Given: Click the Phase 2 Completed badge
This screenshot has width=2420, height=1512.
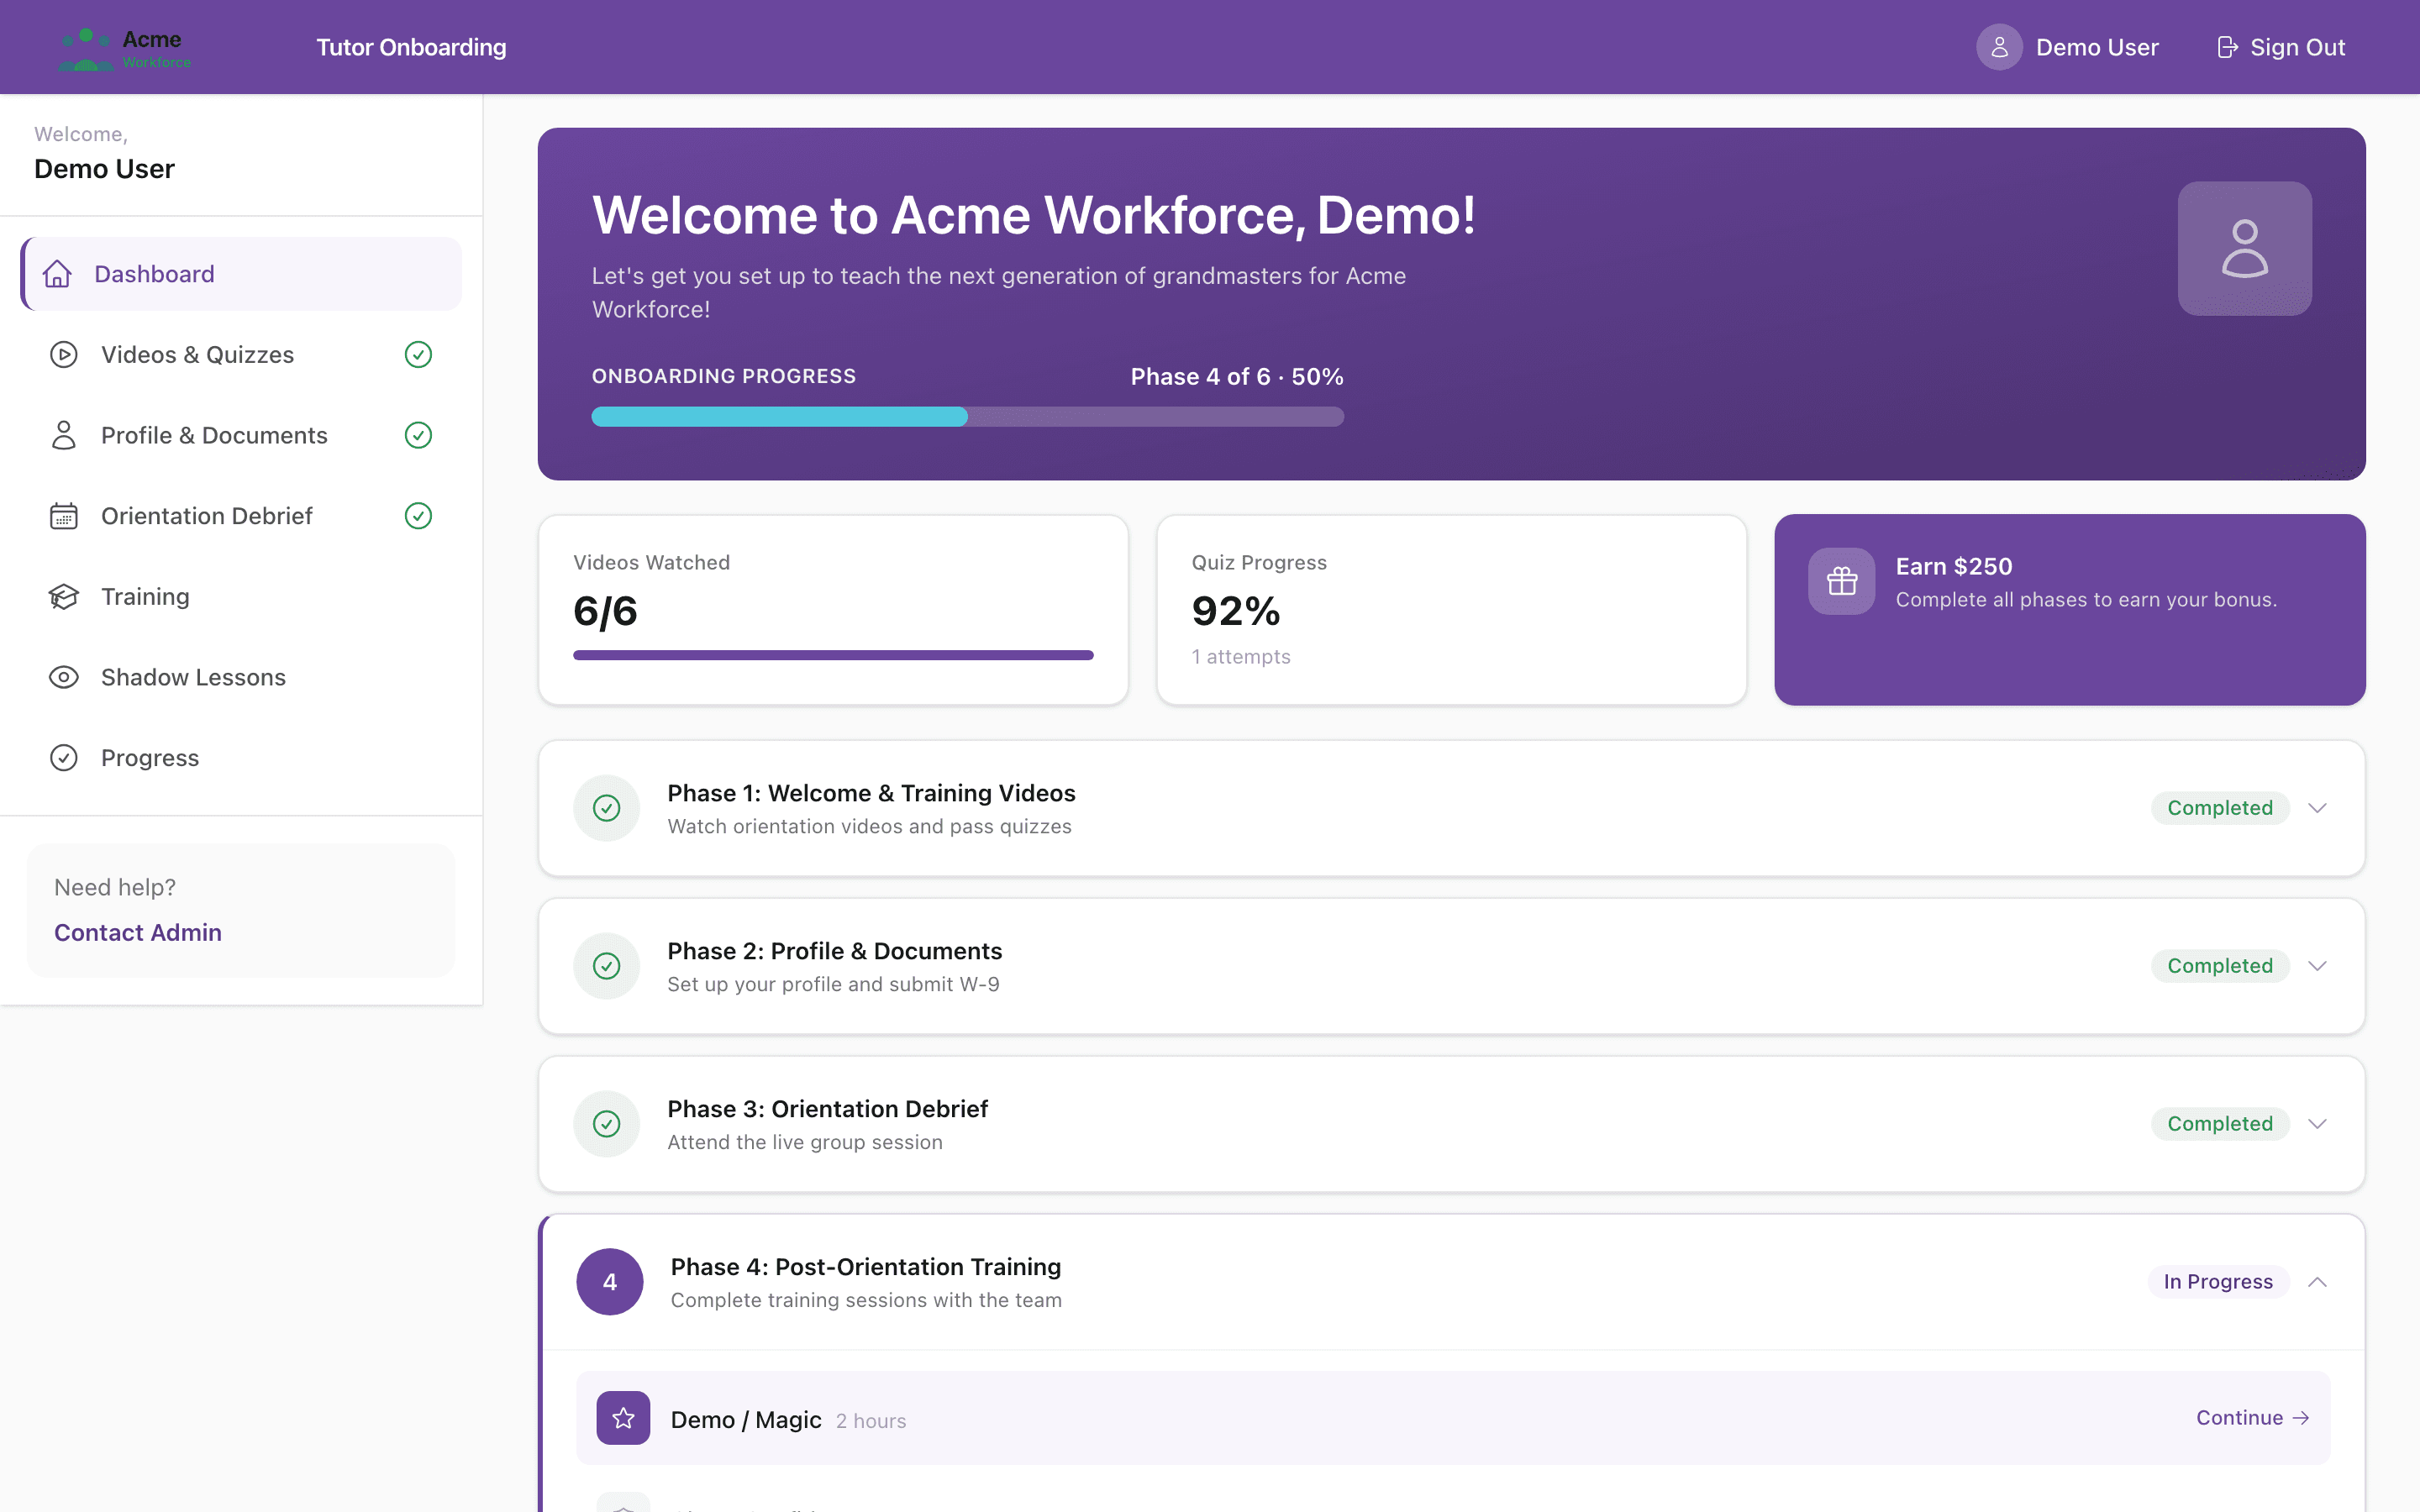Looking at the screenshot, I should [2219, 966].
